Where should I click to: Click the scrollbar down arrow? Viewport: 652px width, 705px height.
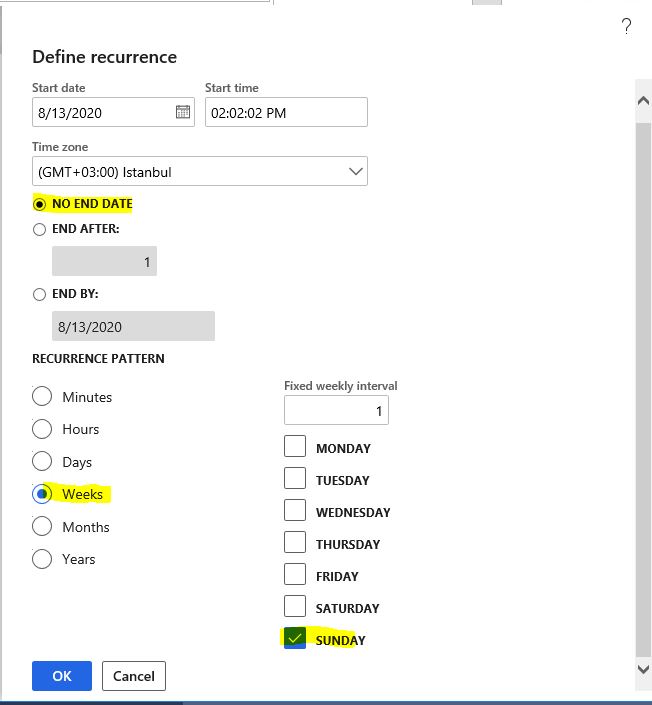tap(643, 669)
